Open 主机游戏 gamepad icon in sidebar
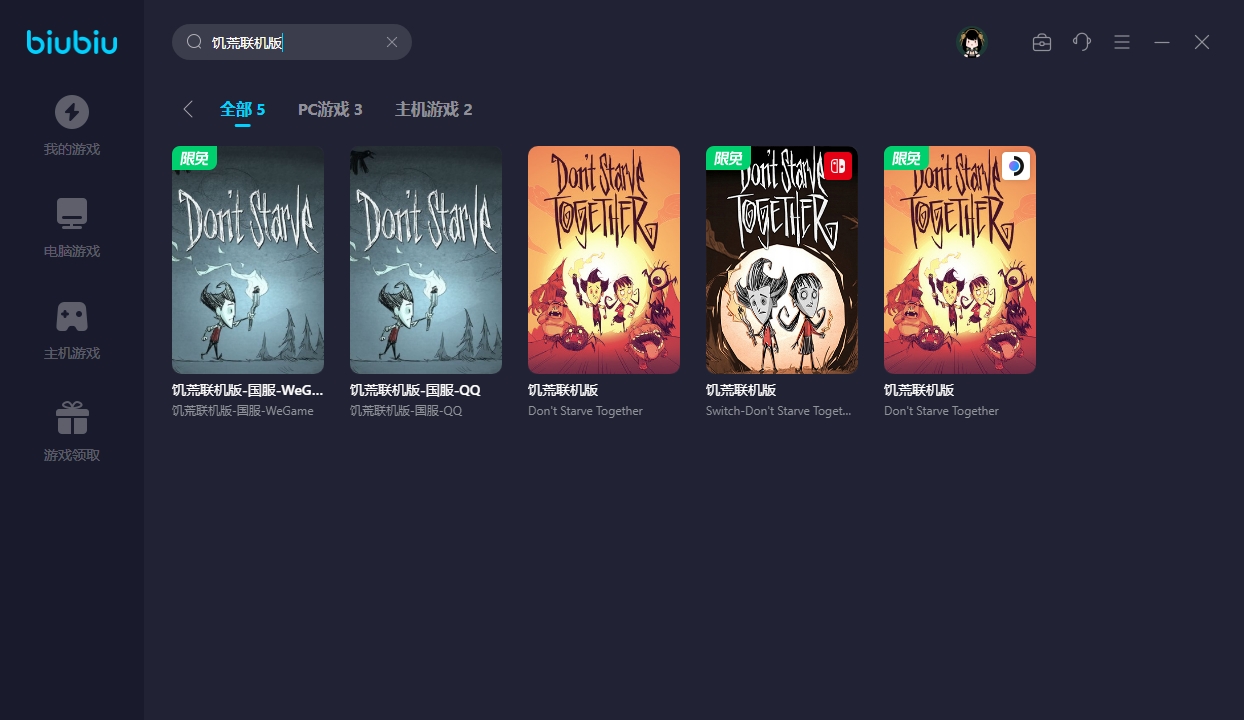1244x720 pixels. tap(72, 316)
